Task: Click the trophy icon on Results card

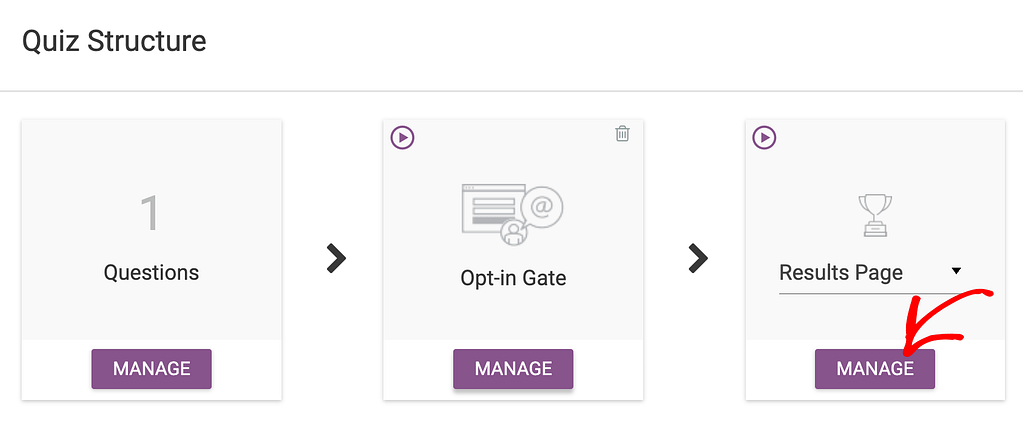Action: tap(874, 216)
